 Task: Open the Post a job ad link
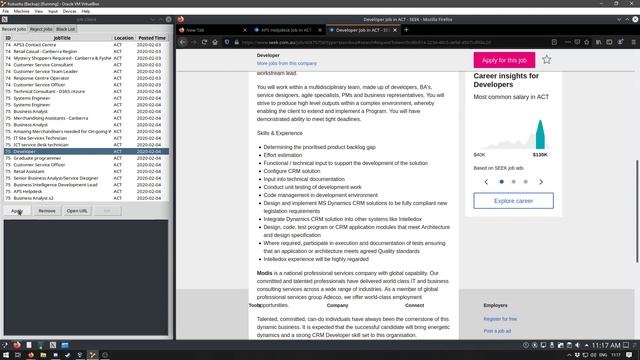(x=497, y=331)
